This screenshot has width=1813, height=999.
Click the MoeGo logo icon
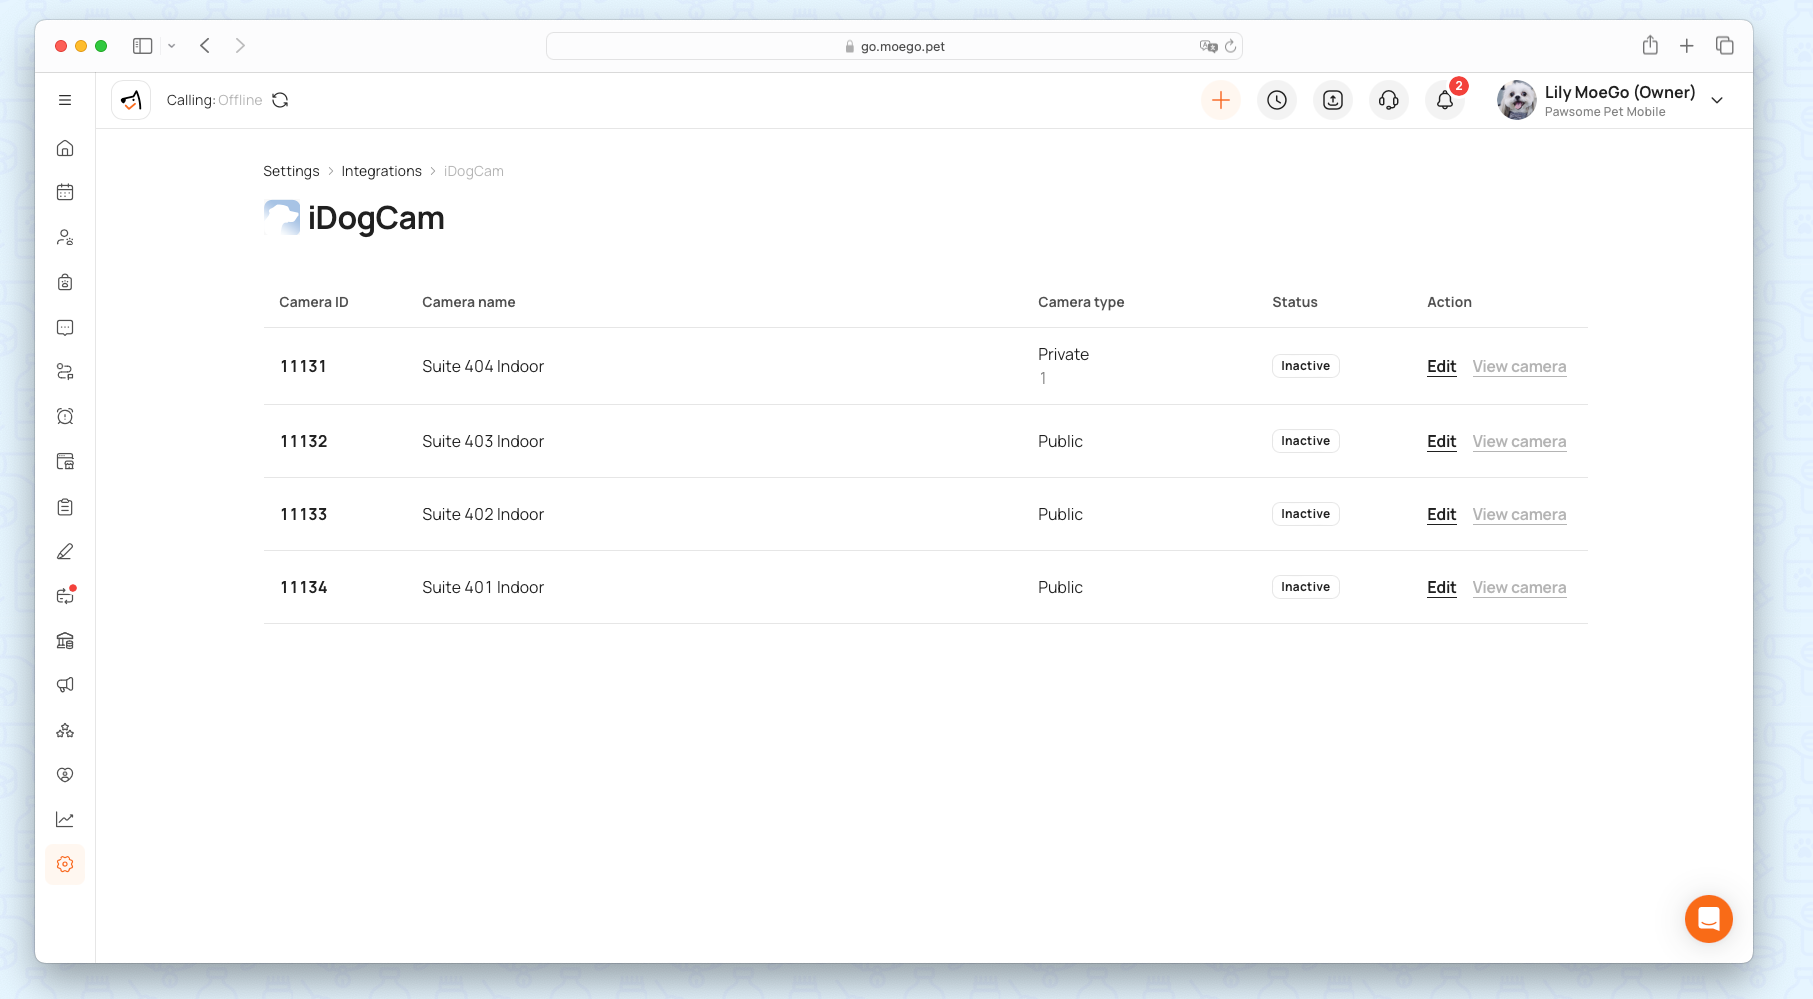coord(131,100)
